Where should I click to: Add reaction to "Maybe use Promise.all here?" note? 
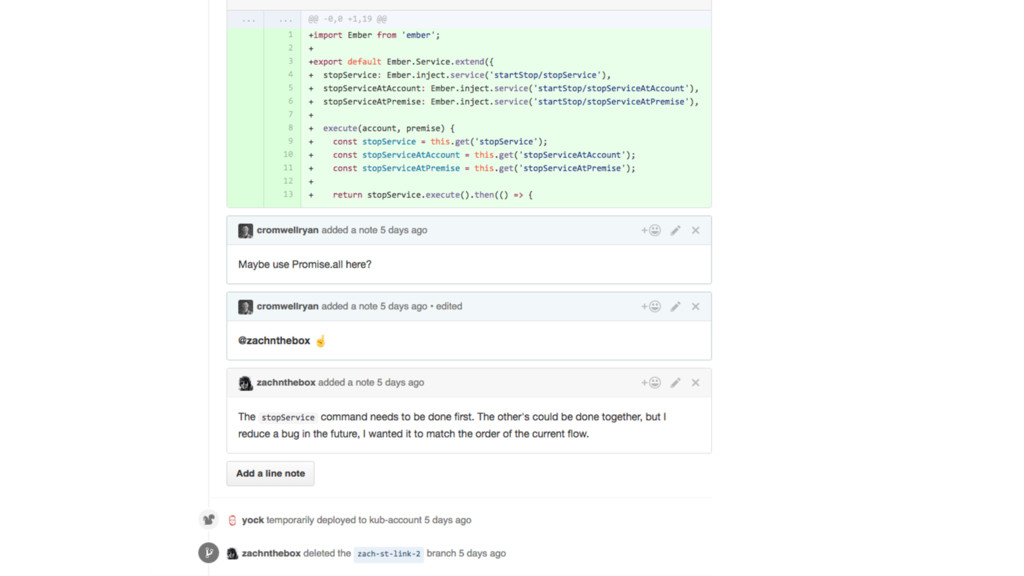tap(651, 230)
